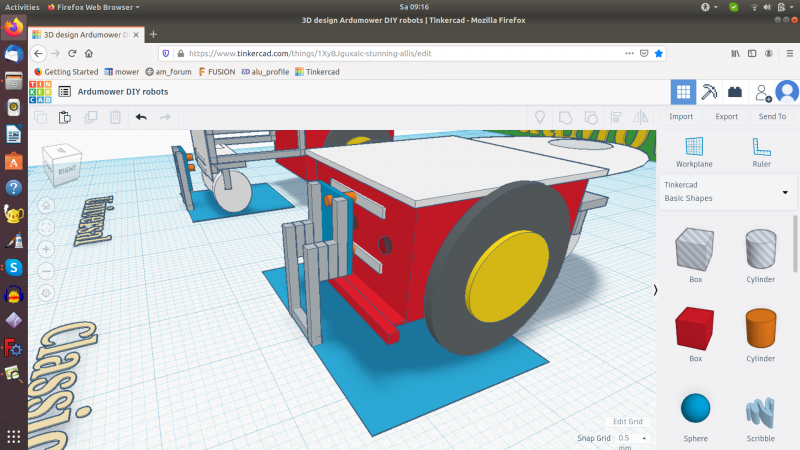Open a new browser tab
The width and height of the screenshot is (800, 450).
[x=153, y=35]
